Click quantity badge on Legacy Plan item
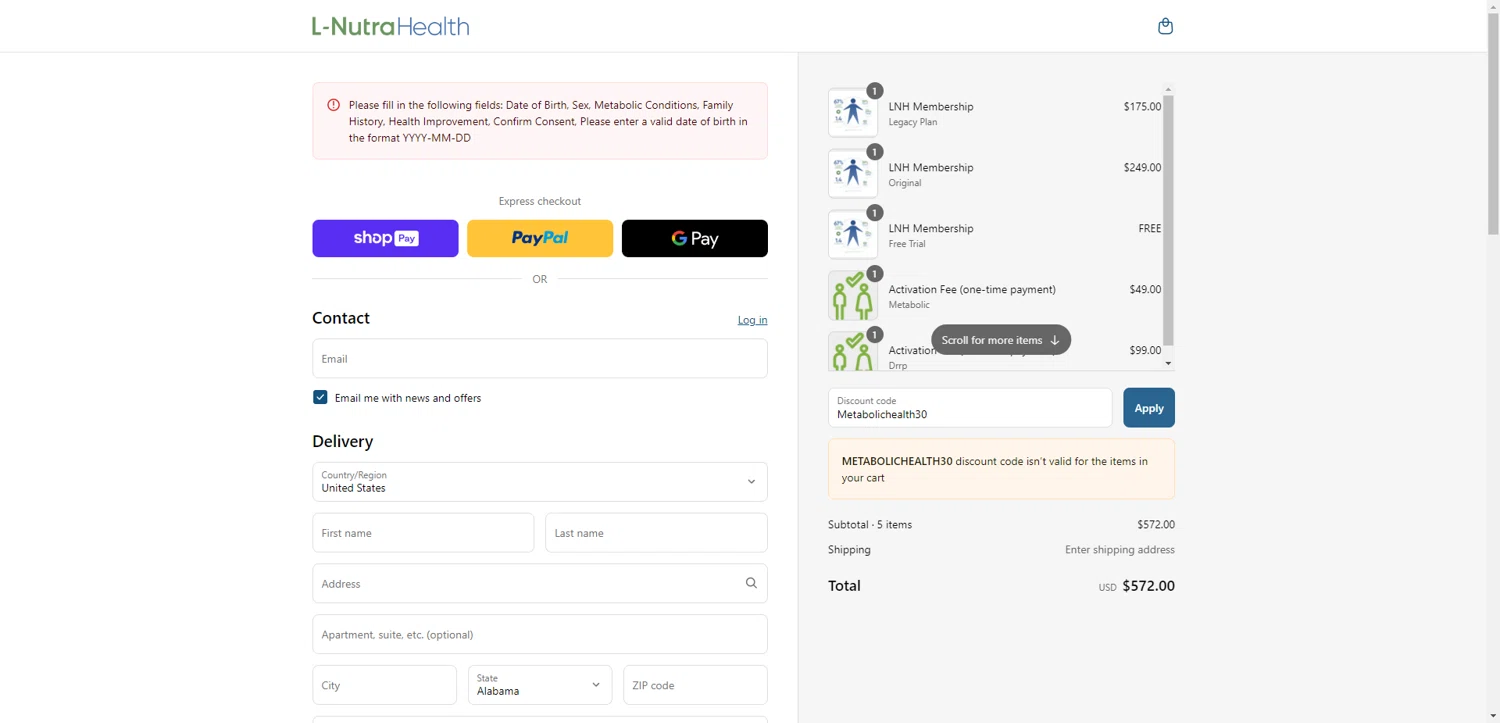 point(875,91)
